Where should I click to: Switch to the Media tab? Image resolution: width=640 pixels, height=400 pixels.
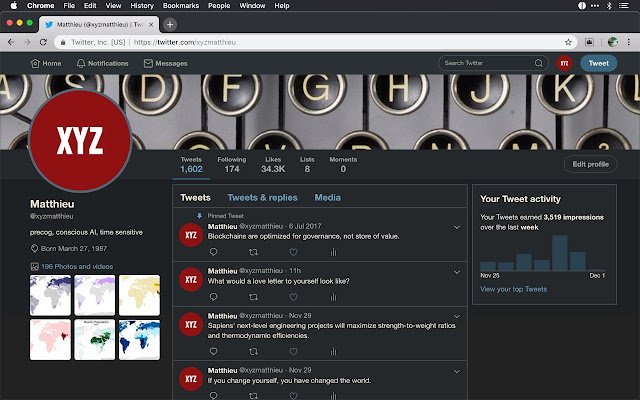327,198
